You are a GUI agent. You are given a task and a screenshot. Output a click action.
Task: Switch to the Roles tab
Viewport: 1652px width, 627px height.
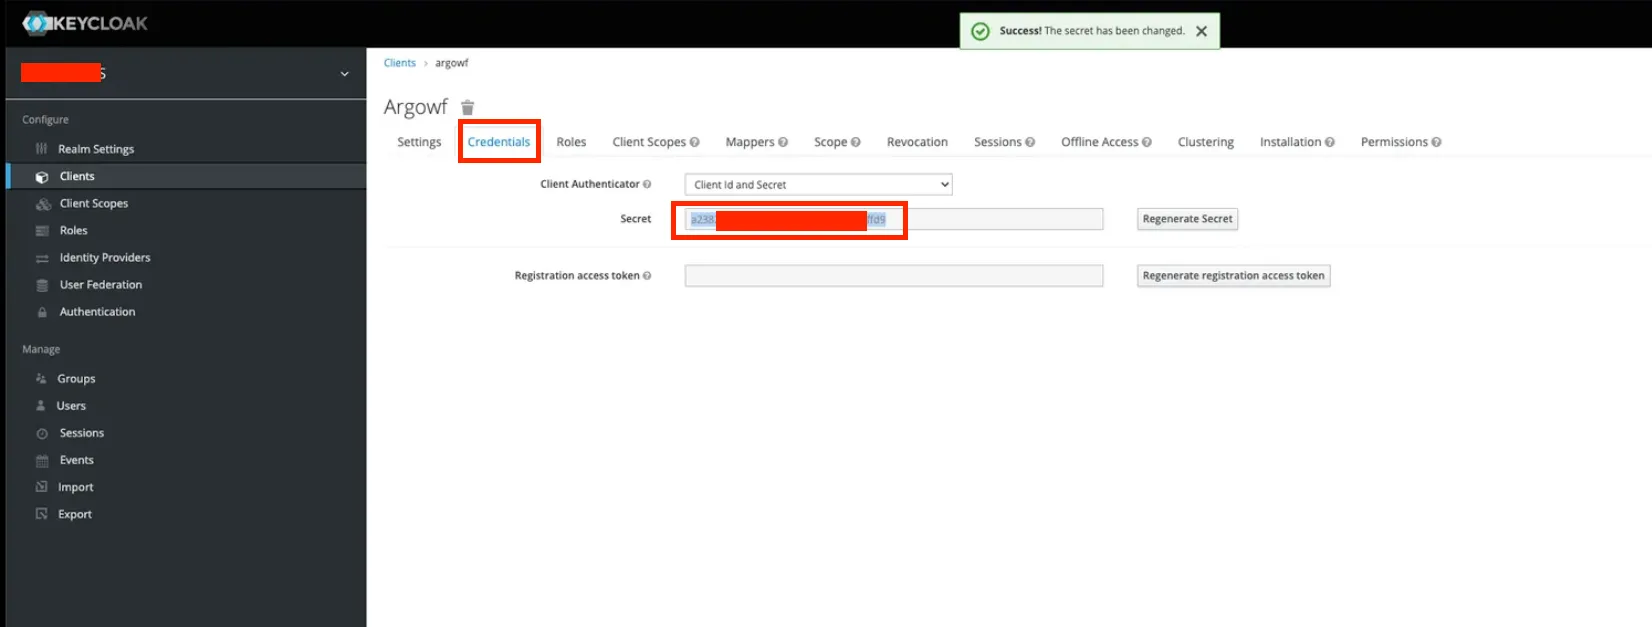(571, 142)
